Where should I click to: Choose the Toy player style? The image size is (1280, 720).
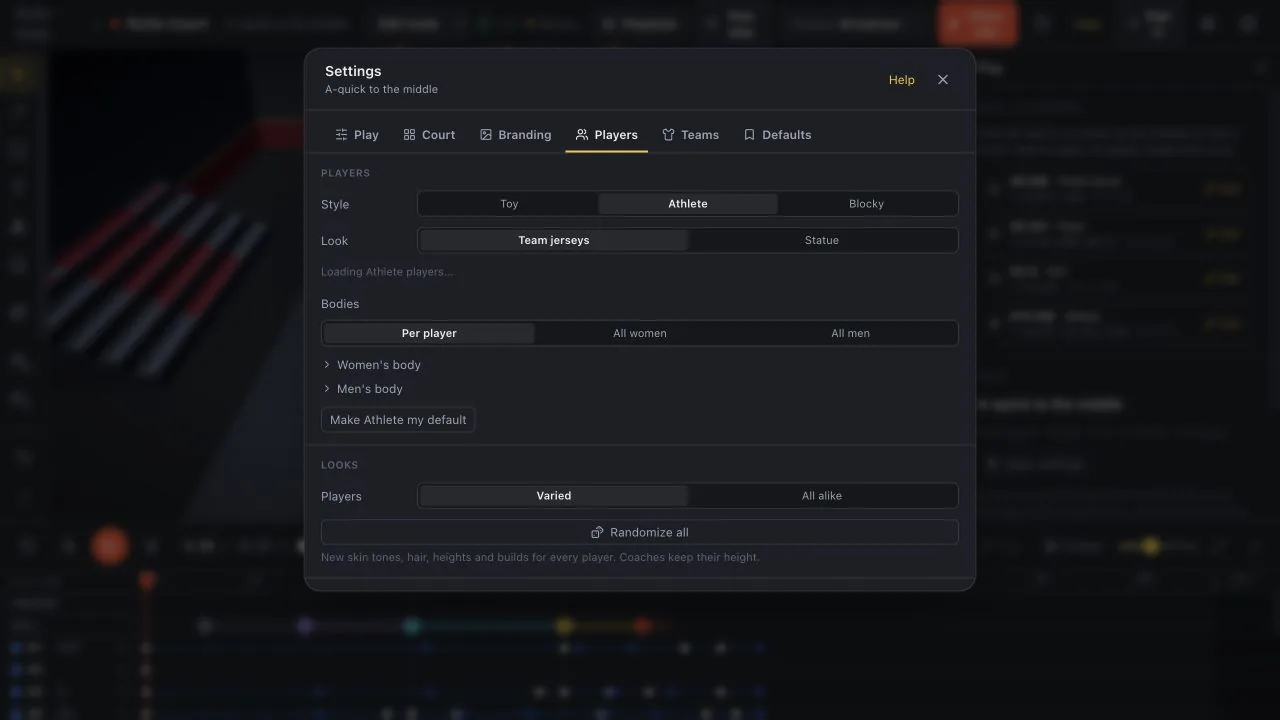[509, 204]
